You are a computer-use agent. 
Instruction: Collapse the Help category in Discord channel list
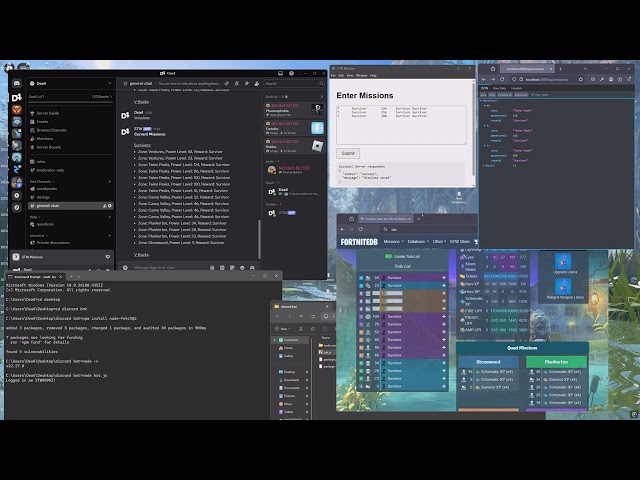(35, 217)
